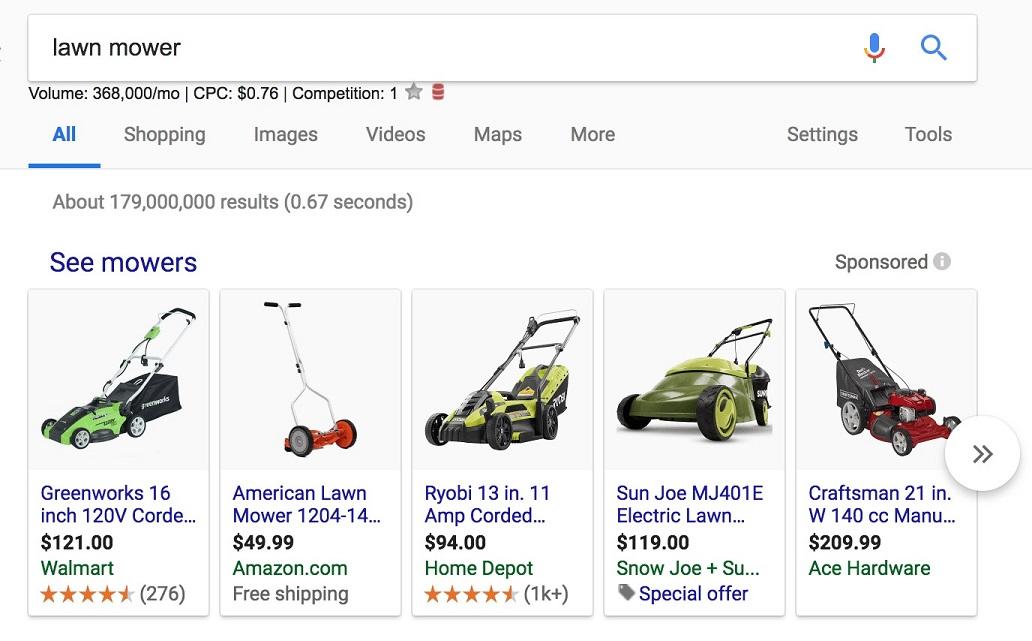Click the star icon beside the keyword metrics

pyautogui.click(x=413, y=91)
